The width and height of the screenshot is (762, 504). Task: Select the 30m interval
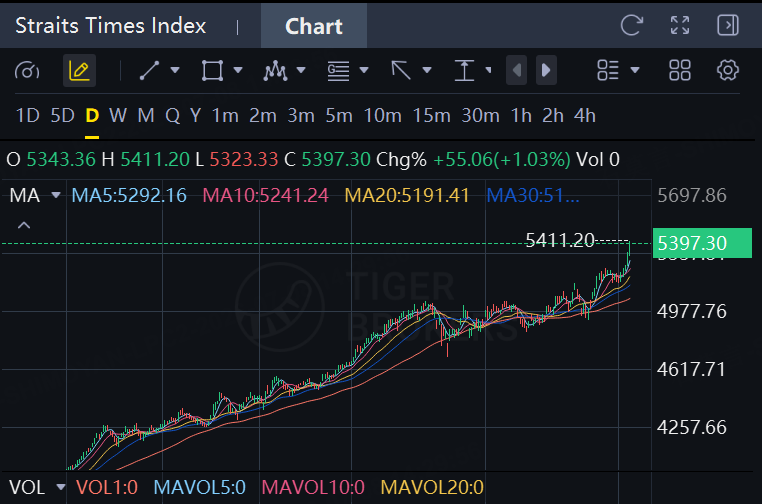click(x=480, y=116)
